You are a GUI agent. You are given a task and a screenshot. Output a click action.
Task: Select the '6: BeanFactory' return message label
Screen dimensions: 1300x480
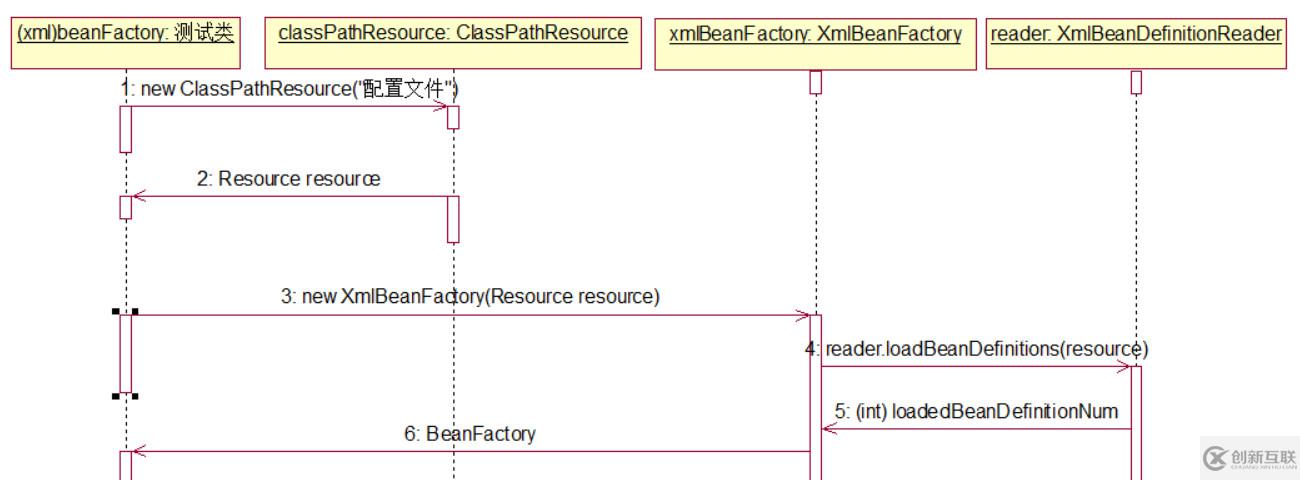471,434
